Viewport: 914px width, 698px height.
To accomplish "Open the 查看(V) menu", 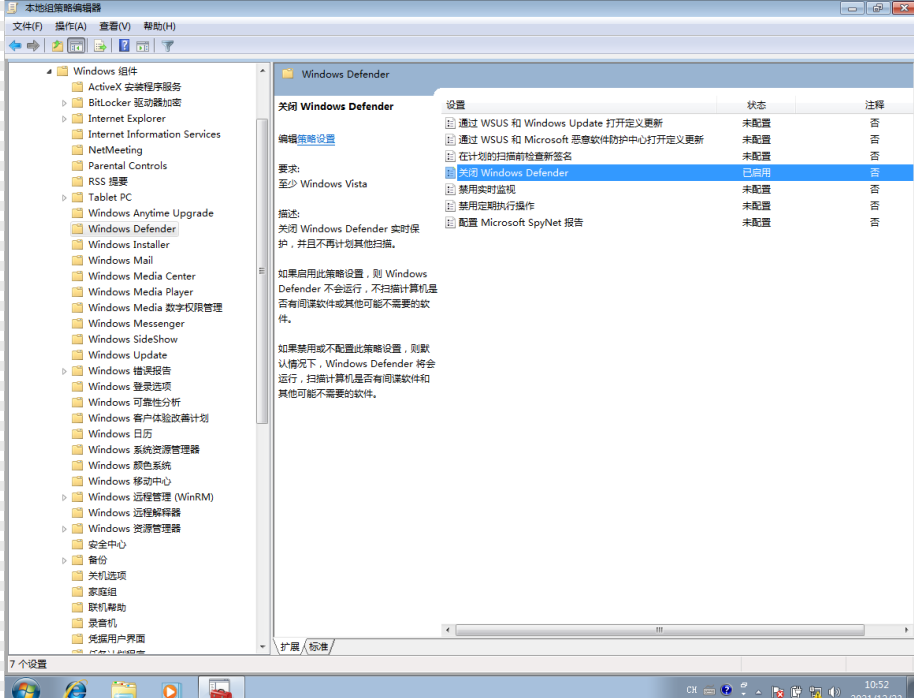I will click(x=115, y=26).
